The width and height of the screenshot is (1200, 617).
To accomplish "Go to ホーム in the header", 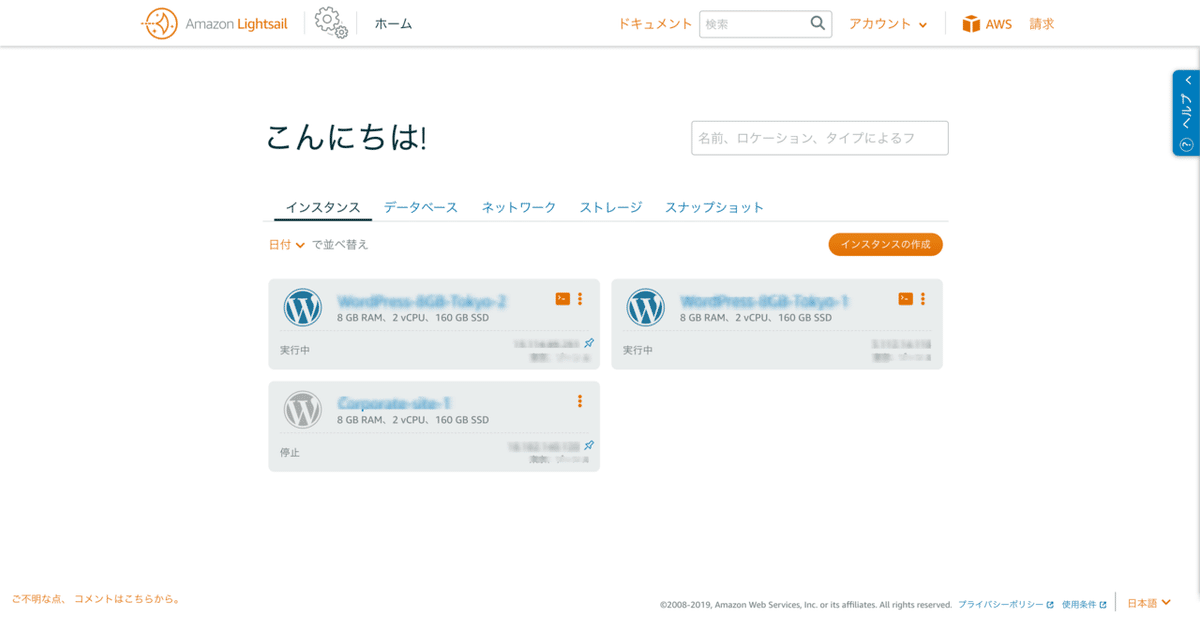I will [x=393, y=24].
